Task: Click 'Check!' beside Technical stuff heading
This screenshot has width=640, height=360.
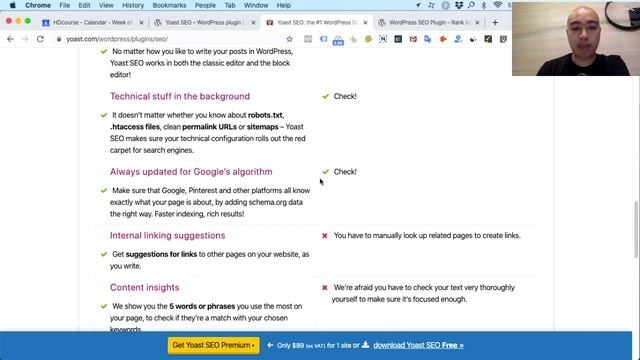Action: [345, 96]
